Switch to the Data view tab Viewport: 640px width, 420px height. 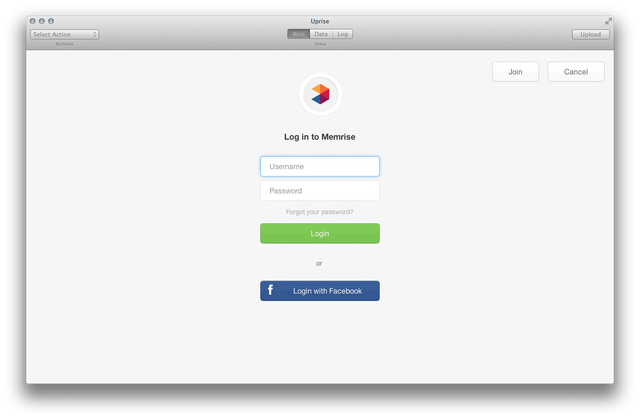tap(321, 34)
